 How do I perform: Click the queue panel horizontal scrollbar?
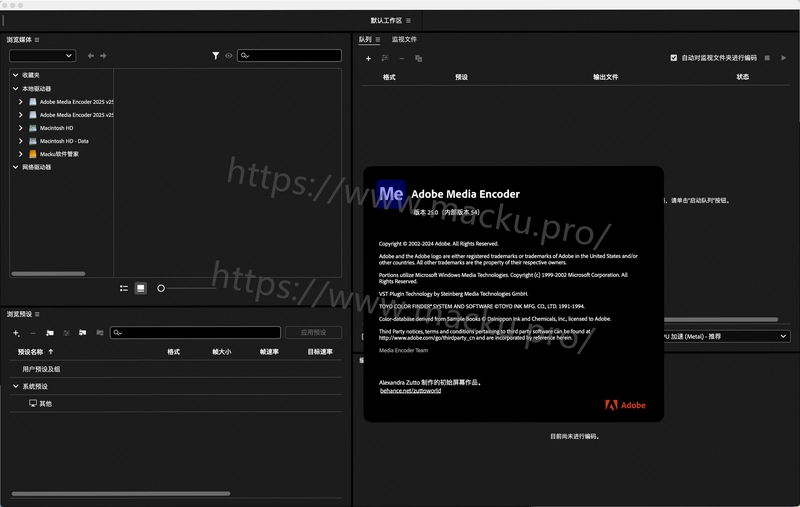click(720, 319)
